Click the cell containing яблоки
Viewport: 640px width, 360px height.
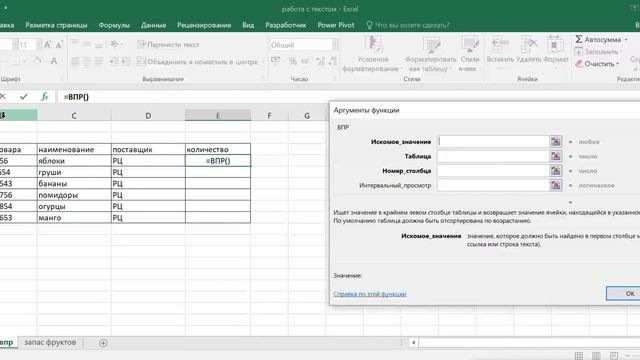(x=74, y=161)
